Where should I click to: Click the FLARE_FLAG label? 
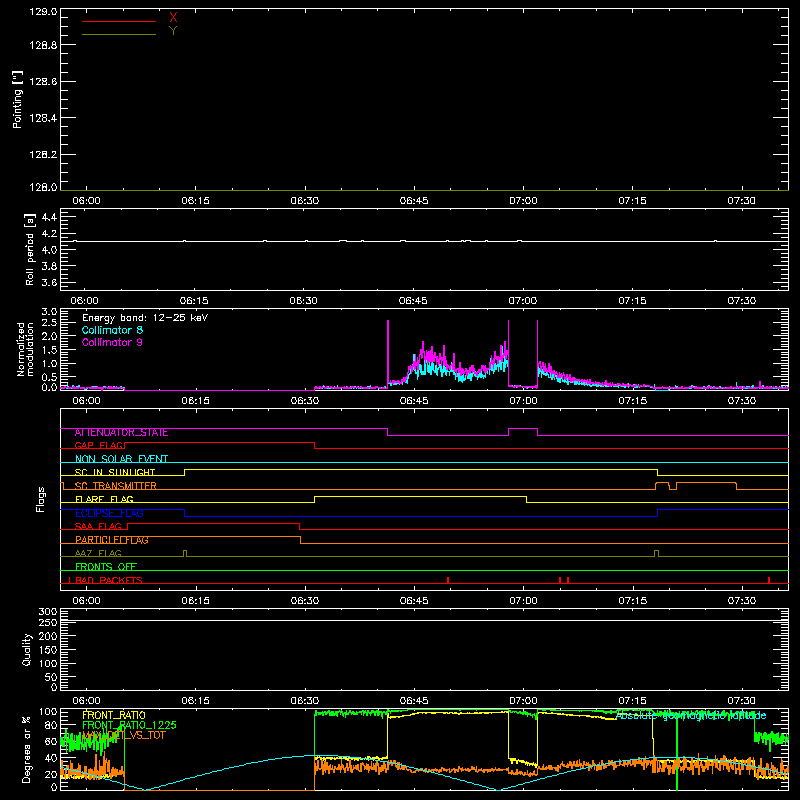[104, 499]
